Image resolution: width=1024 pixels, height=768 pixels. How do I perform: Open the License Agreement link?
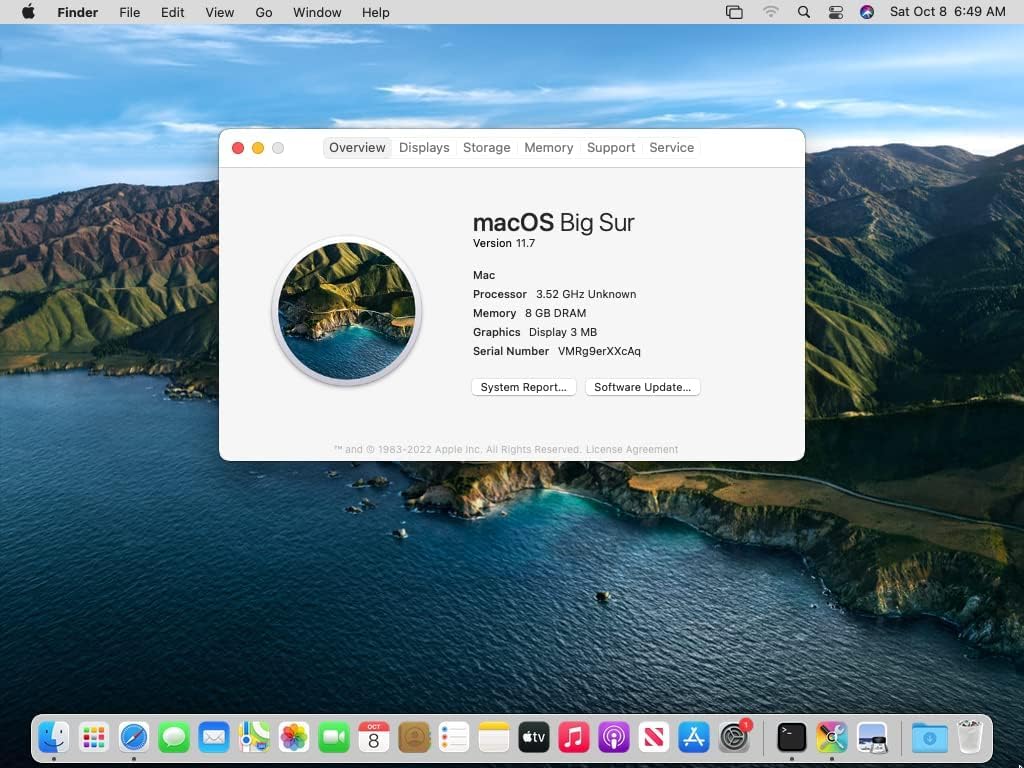632,449
